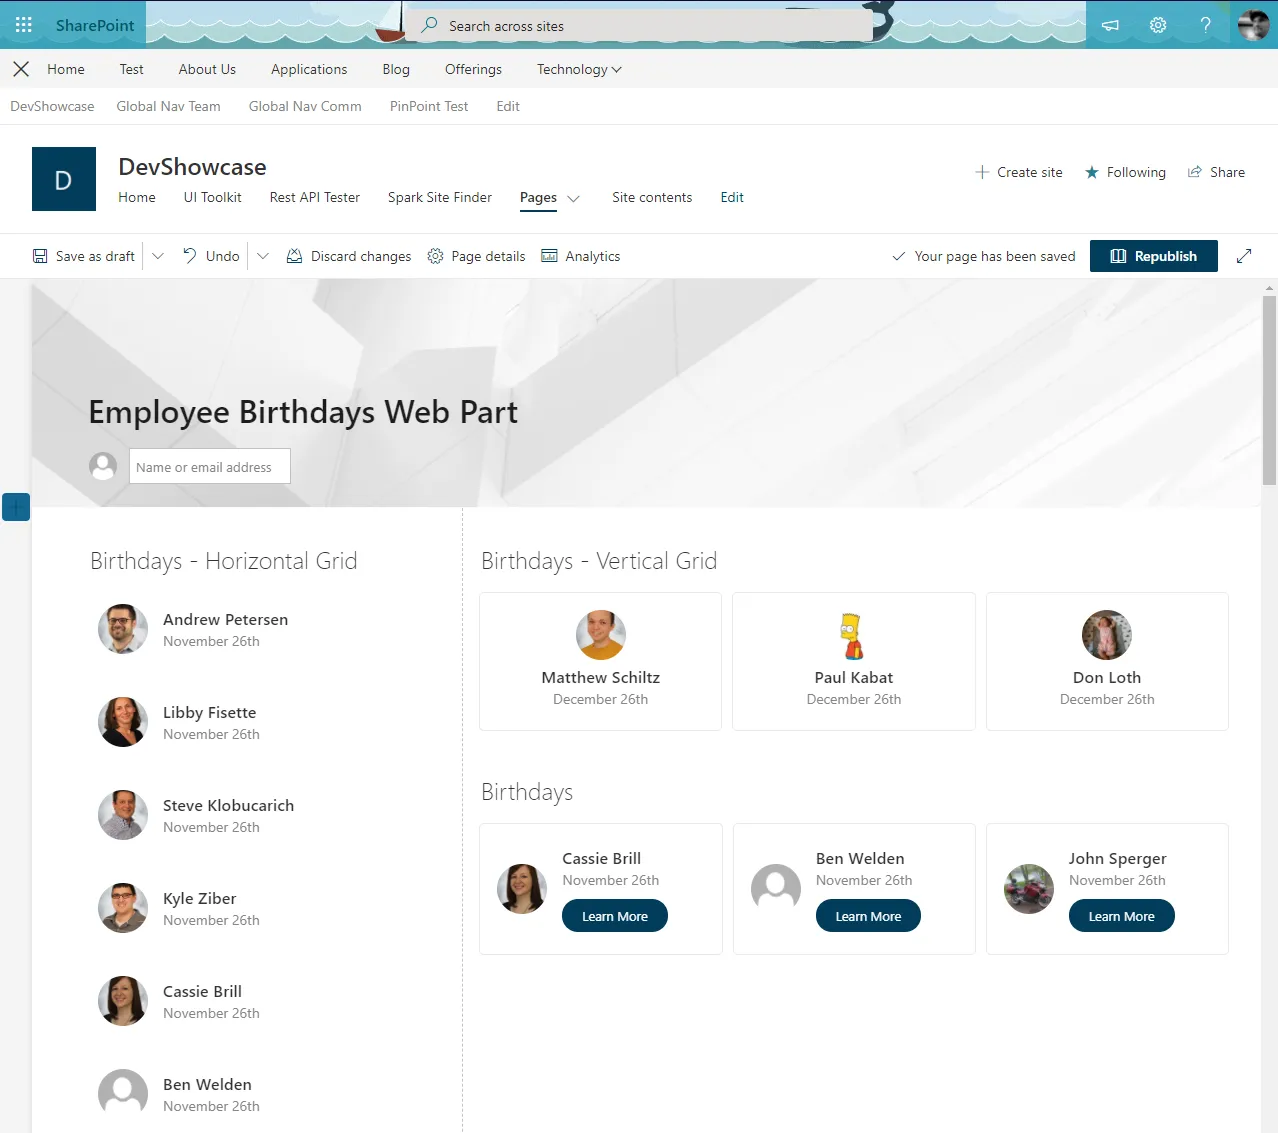Open the user profile picture in header
Screen dimensions: 1278x1133
[1253, 25]
